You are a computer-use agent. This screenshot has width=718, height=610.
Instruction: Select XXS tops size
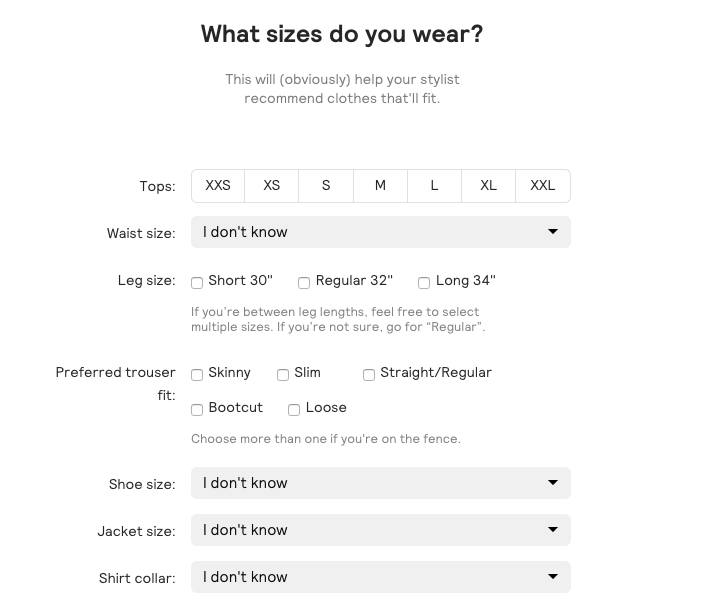pos(218,185)
